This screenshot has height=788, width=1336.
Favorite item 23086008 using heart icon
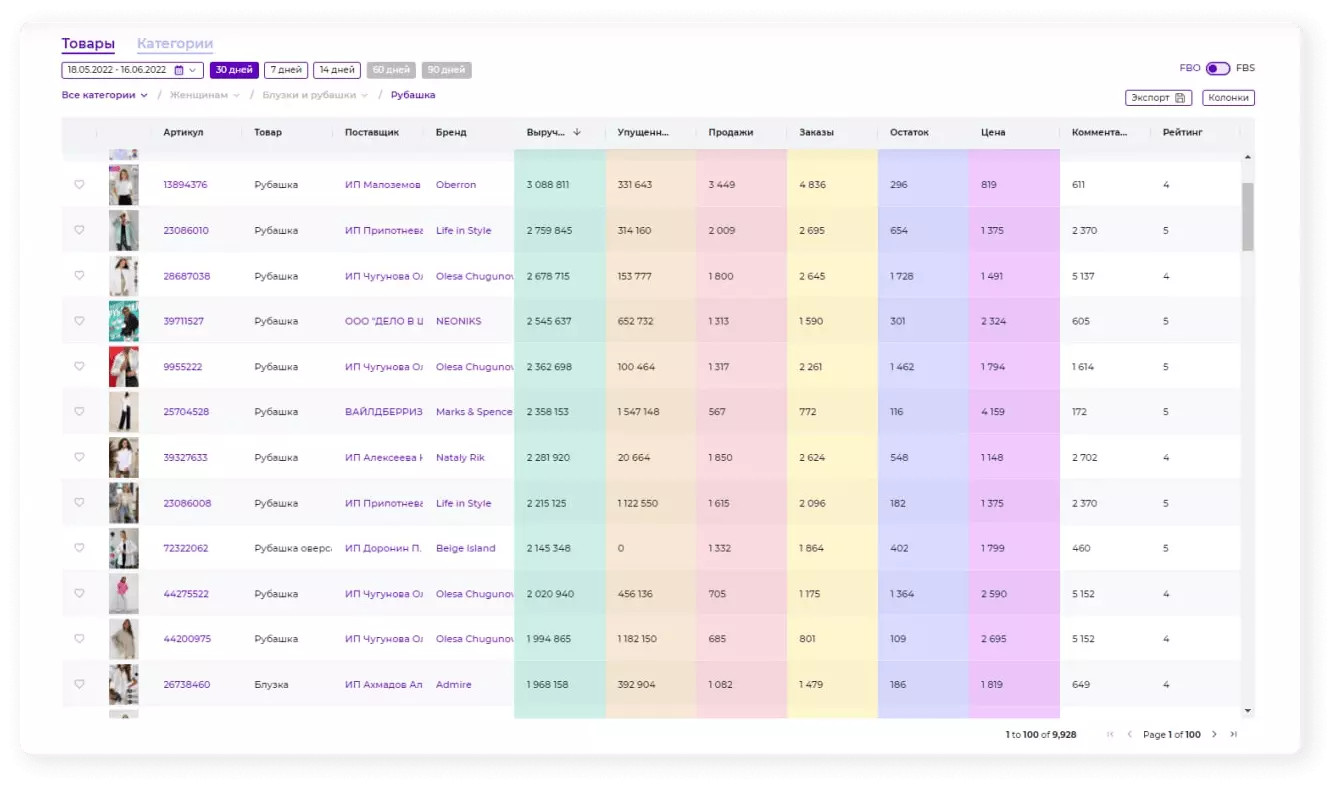tap(79, 503)
